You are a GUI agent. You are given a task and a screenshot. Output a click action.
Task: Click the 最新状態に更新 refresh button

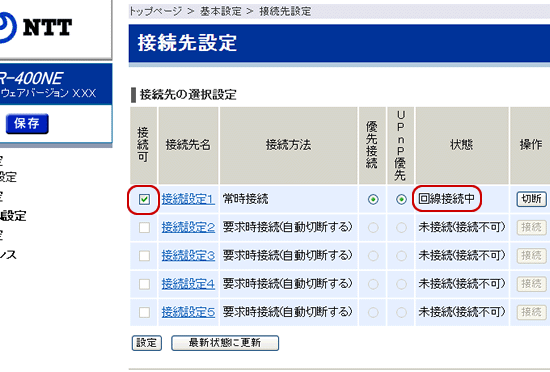click(x=225, y=343)
